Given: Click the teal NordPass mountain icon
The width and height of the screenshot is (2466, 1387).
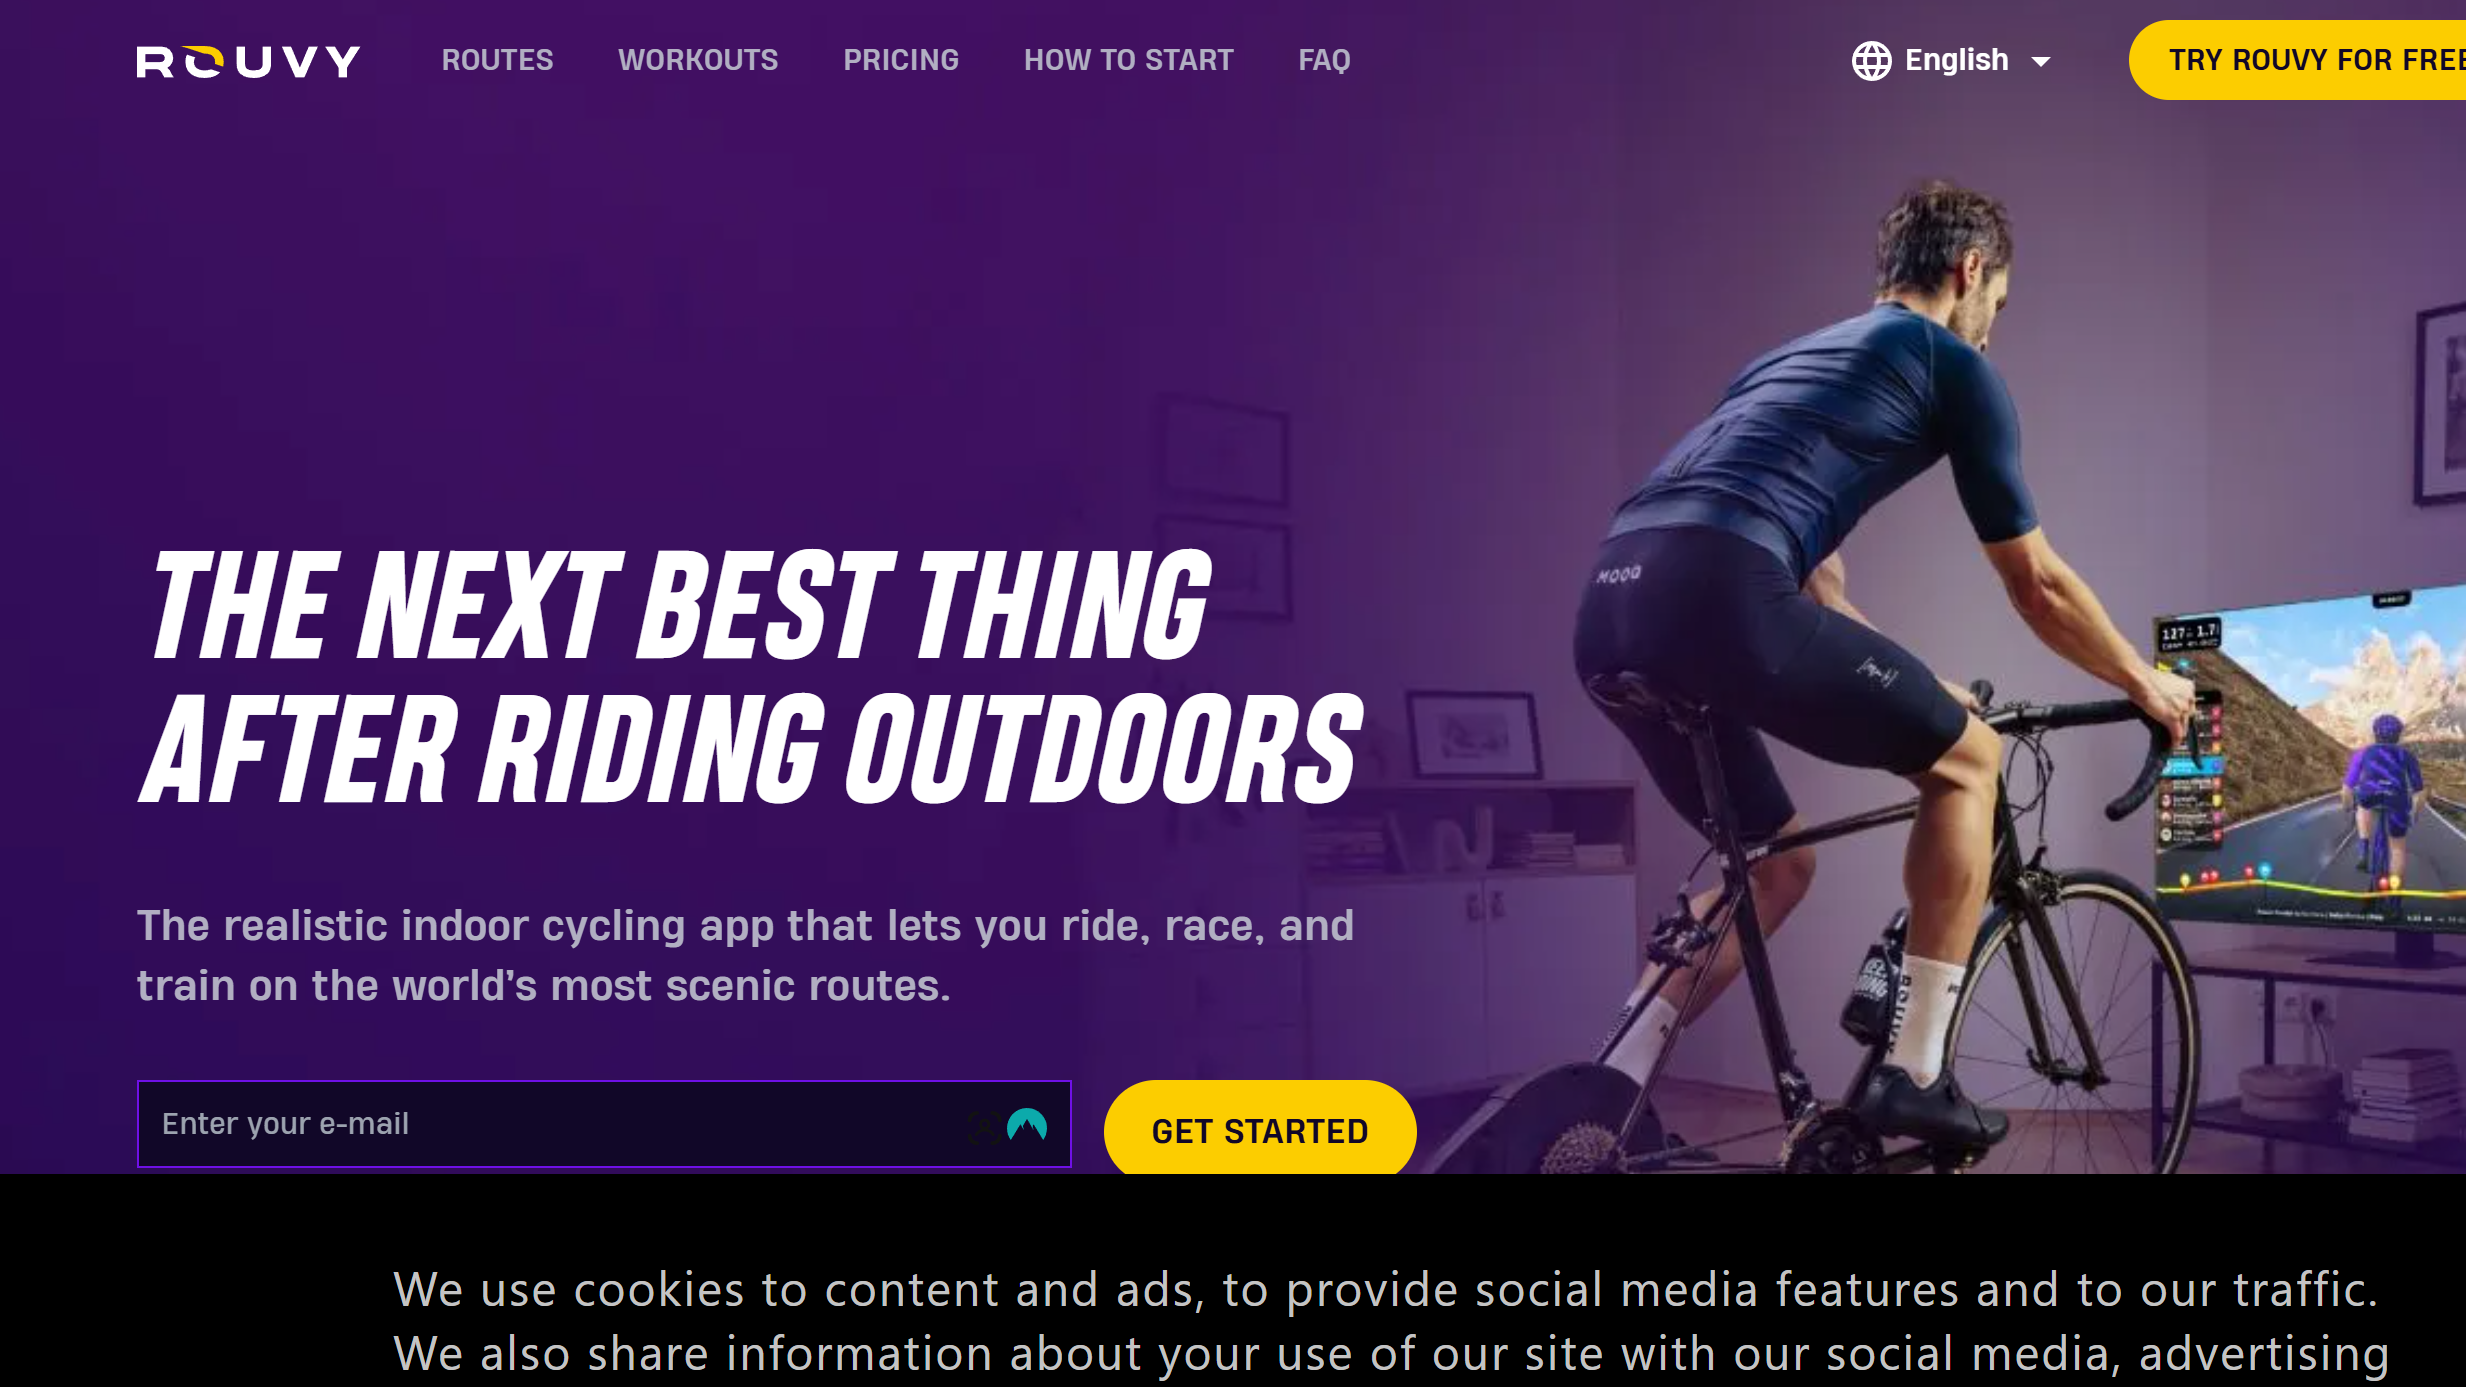Looking at the screenshot, I should 1027,1125.
